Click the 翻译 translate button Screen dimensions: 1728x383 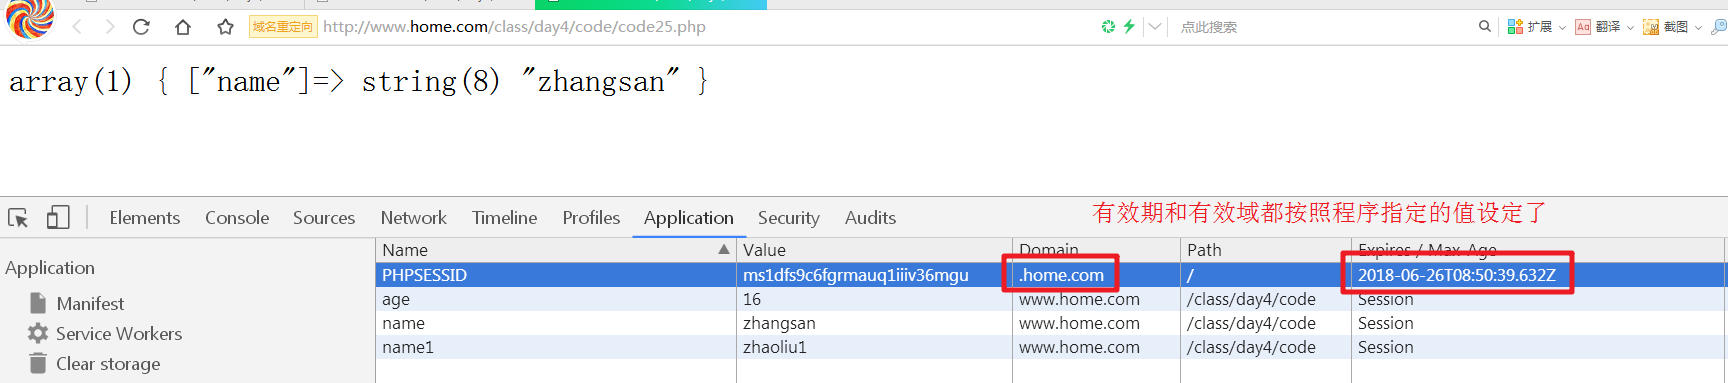1598,27
